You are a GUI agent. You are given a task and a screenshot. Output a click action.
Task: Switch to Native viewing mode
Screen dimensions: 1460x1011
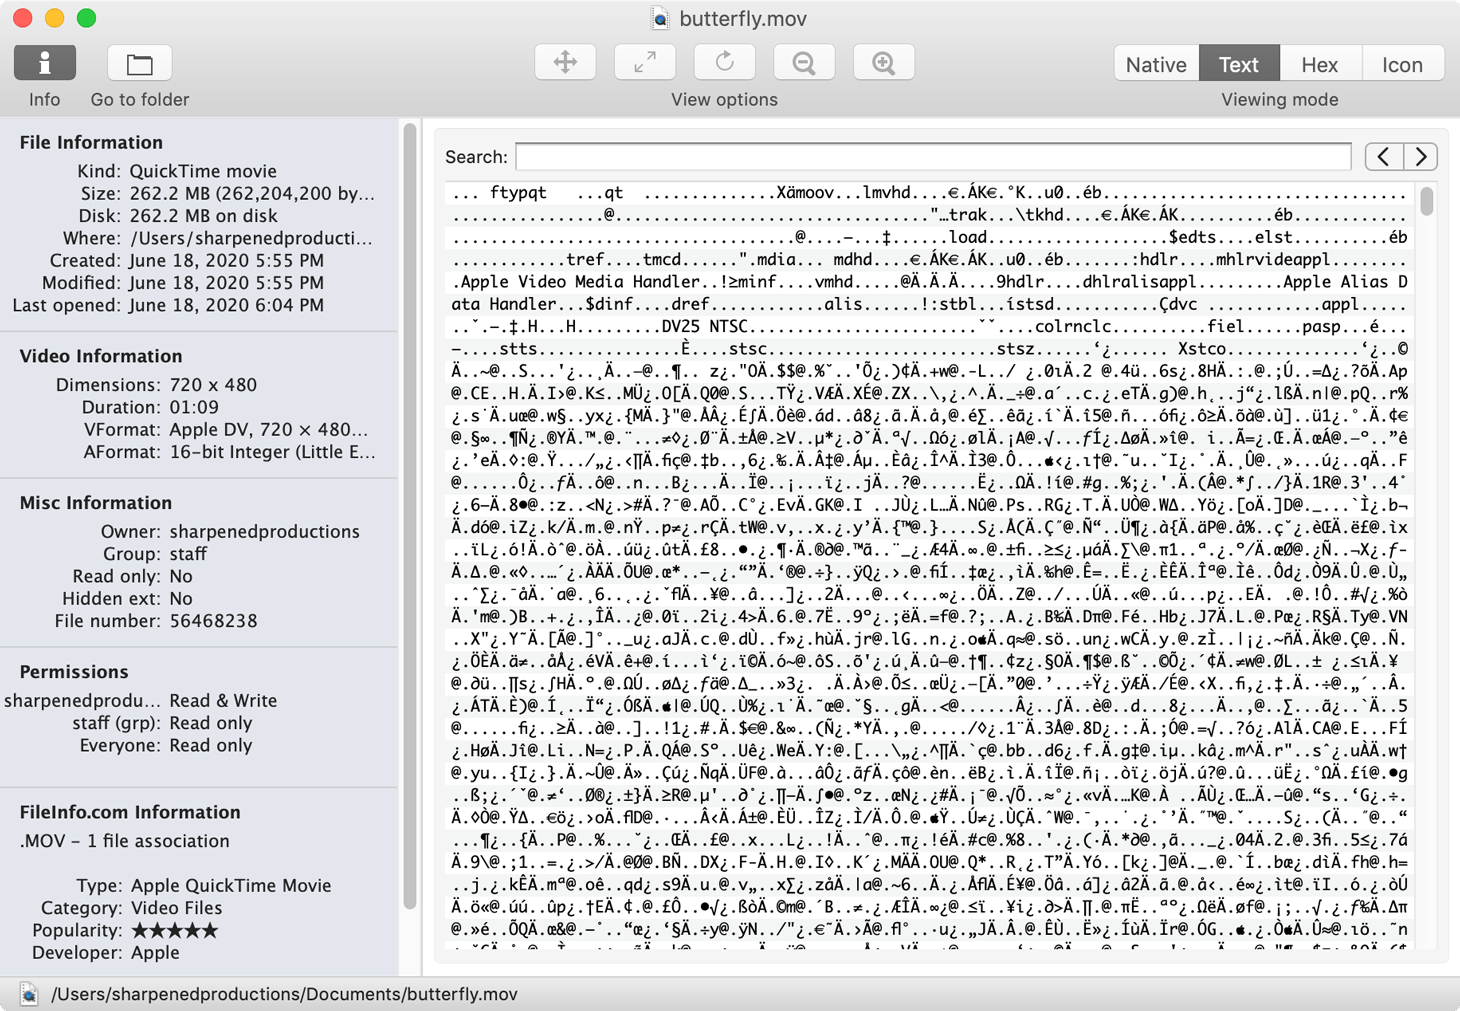(1155, 63)
